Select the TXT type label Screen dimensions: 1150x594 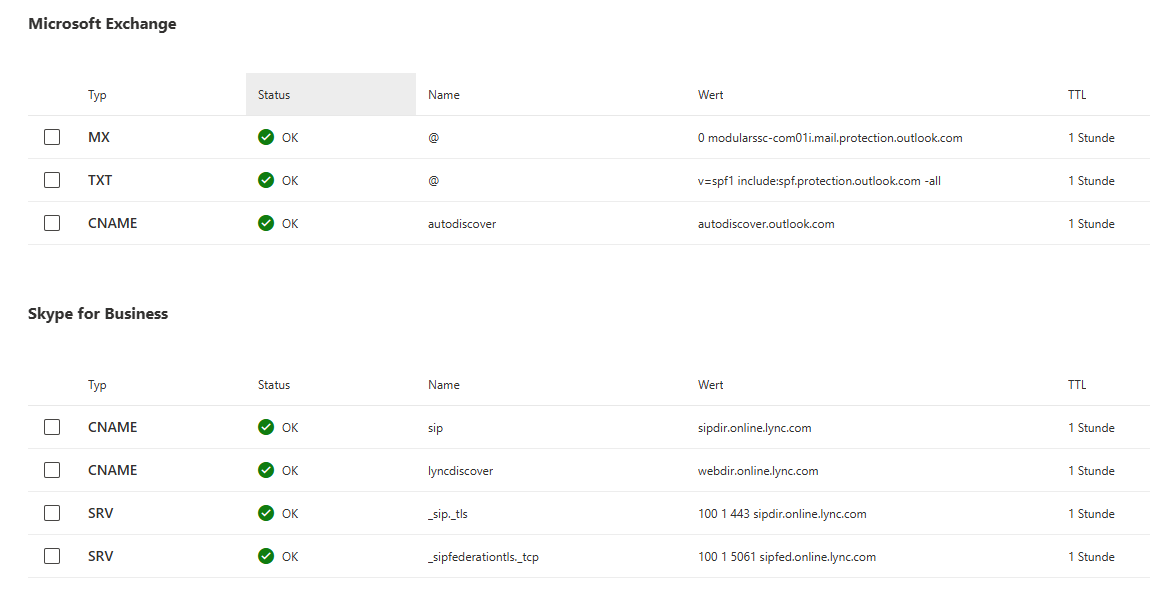pyautogui.click(x=100, y=180)
